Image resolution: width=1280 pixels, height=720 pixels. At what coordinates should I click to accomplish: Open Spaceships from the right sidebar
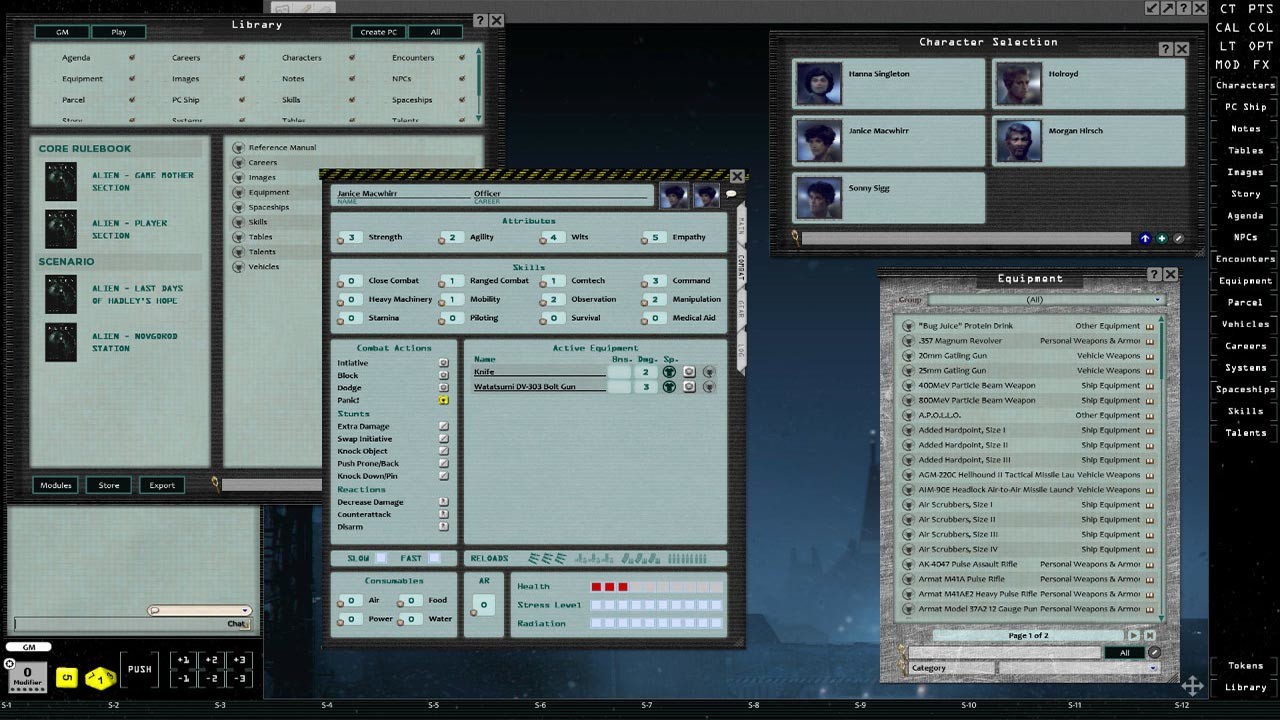coord(1243,389)
